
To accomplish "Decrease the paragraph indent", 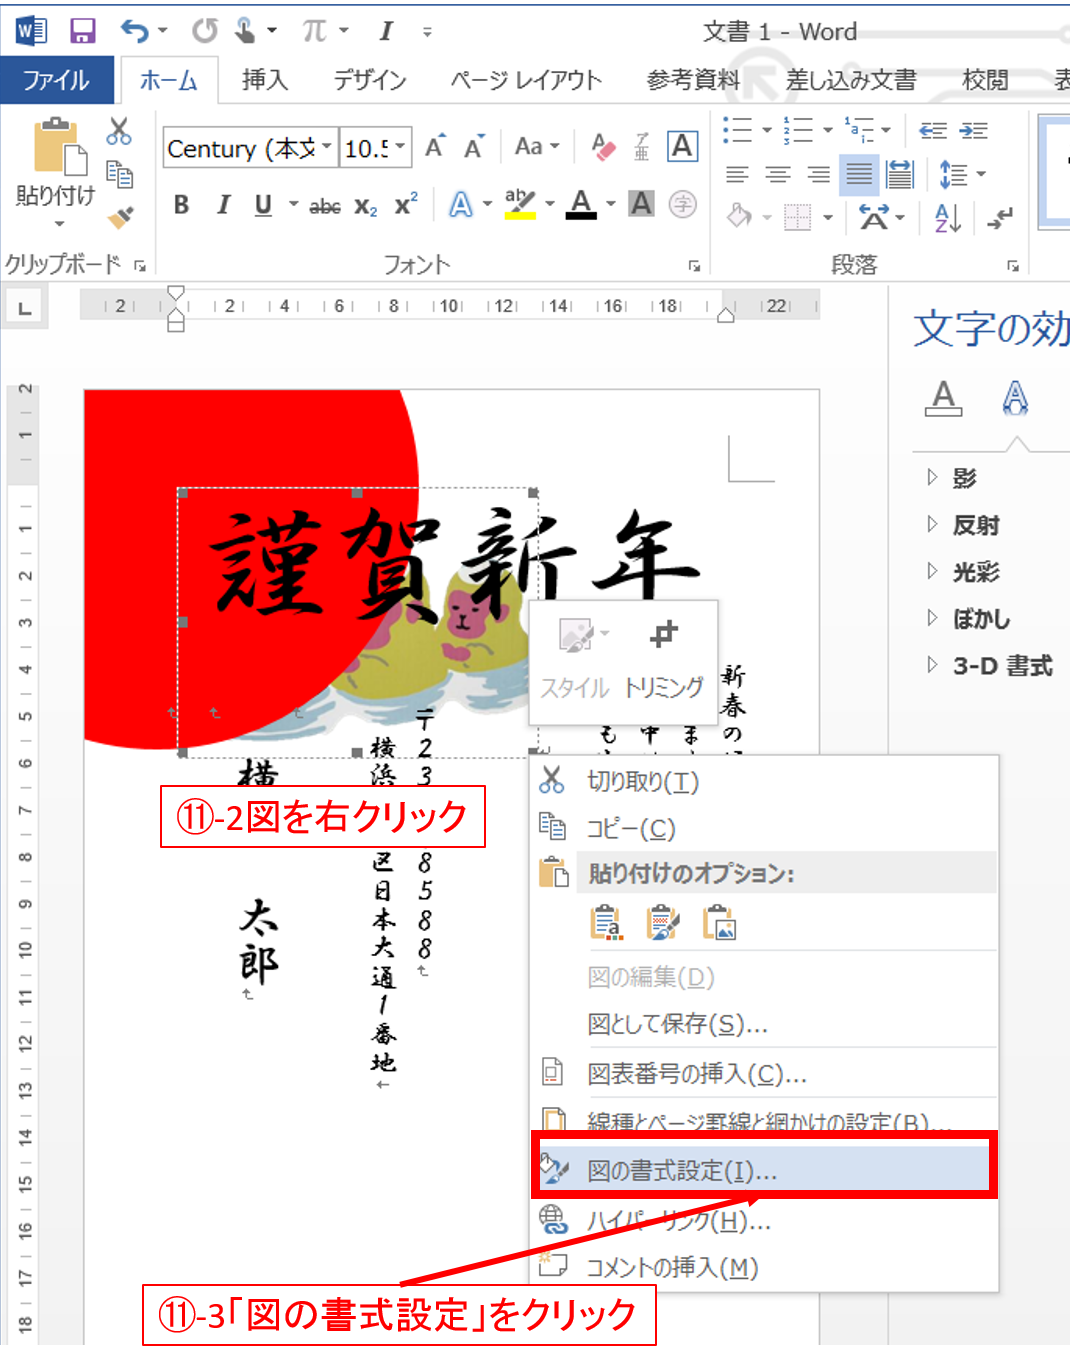I will pyautogui.click(x=933, y=130).
